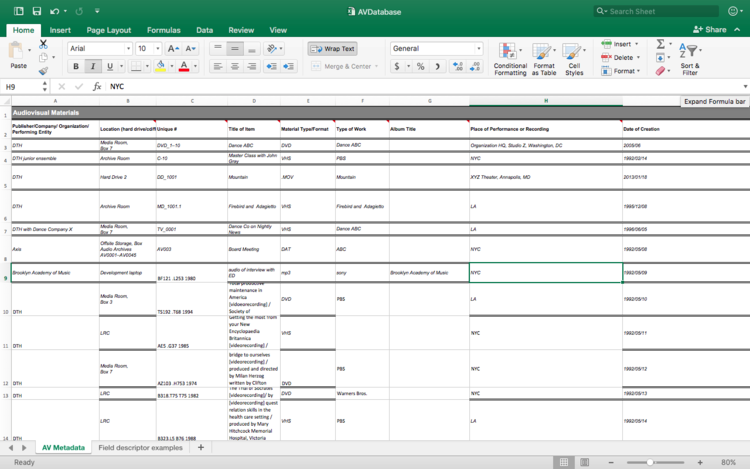
Task: Click Insert cells button
Action: click(x=620, y=44)
